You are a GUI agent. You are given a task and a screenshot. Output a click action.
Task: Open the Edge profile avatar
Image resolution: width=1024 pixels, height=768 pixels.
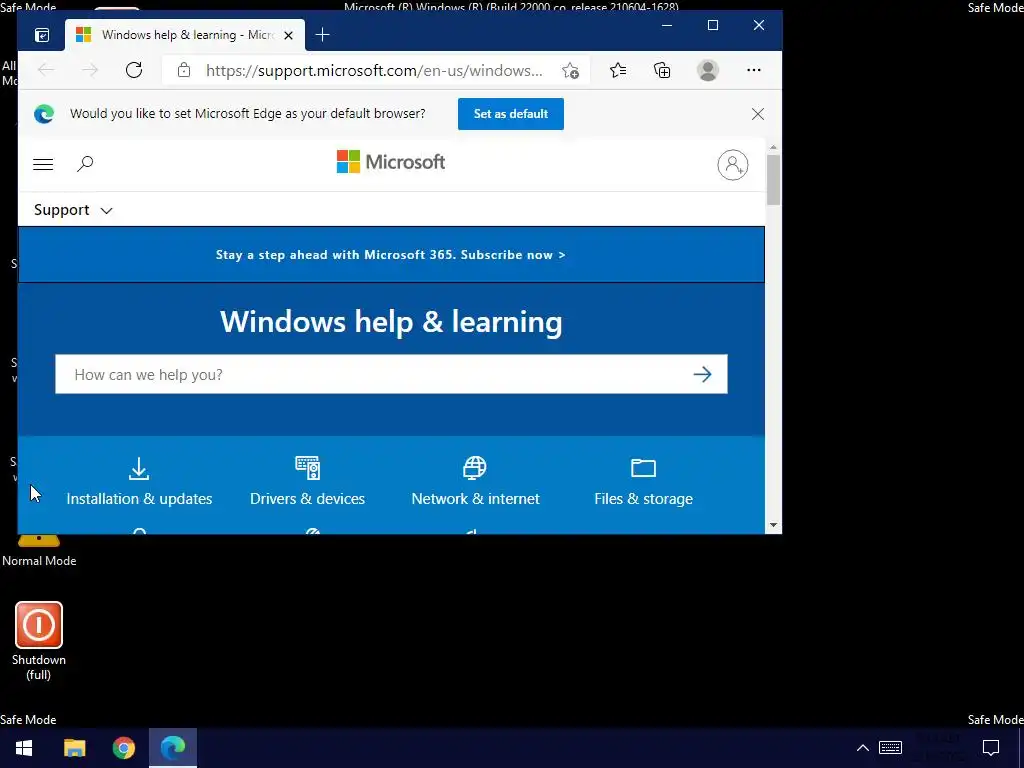click(708, 71)
